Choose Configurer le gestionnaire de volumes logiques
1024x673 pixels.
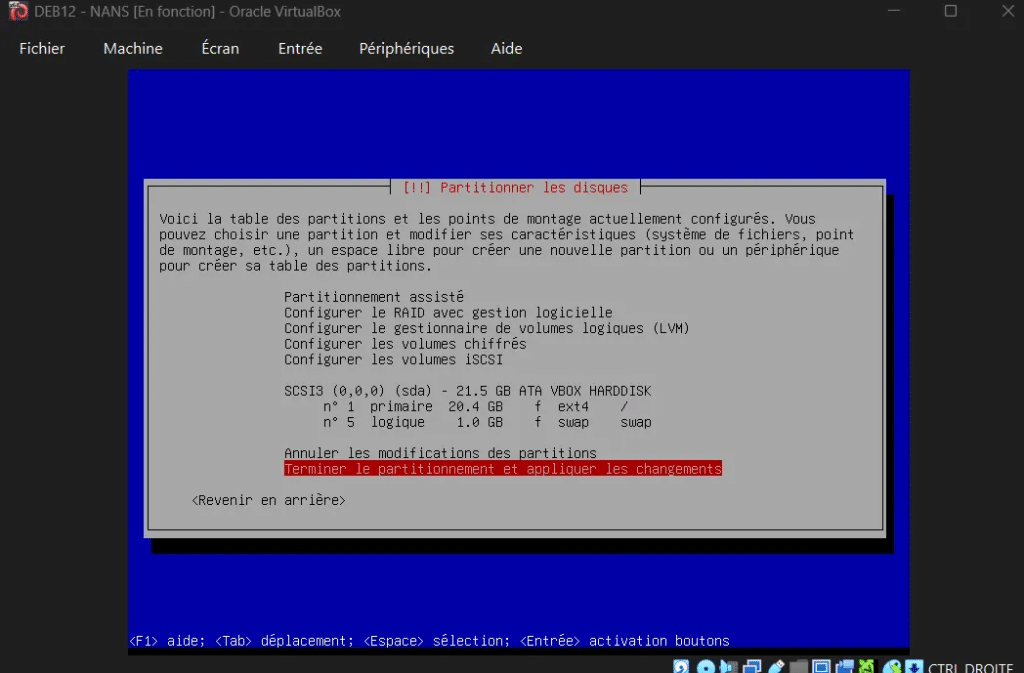click(486, 328)
